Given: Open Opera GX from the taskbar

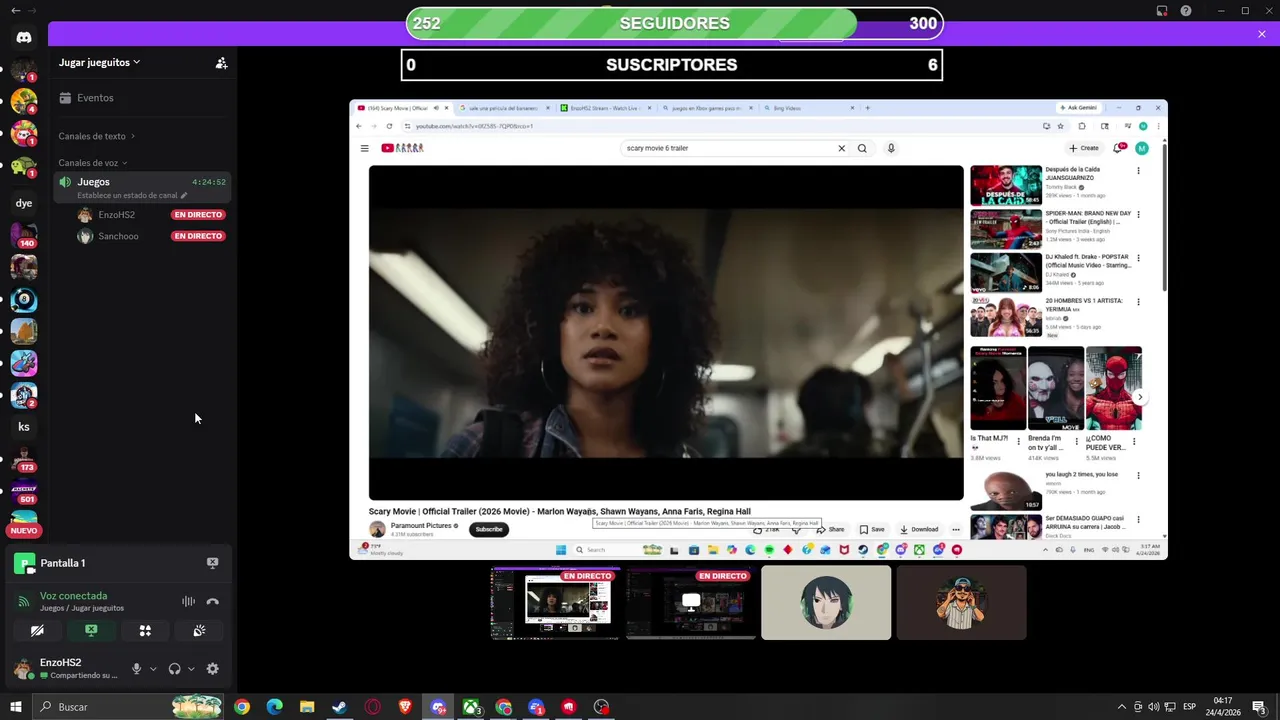Looking at the screenshot, I should tap(373, 707).
